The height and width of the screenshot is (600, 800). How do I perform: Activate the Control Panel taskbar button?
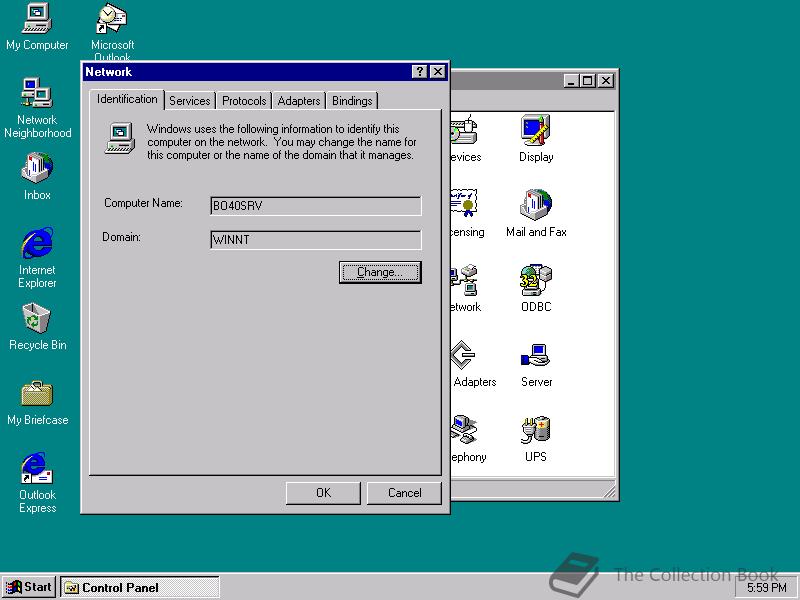(140, 587)
